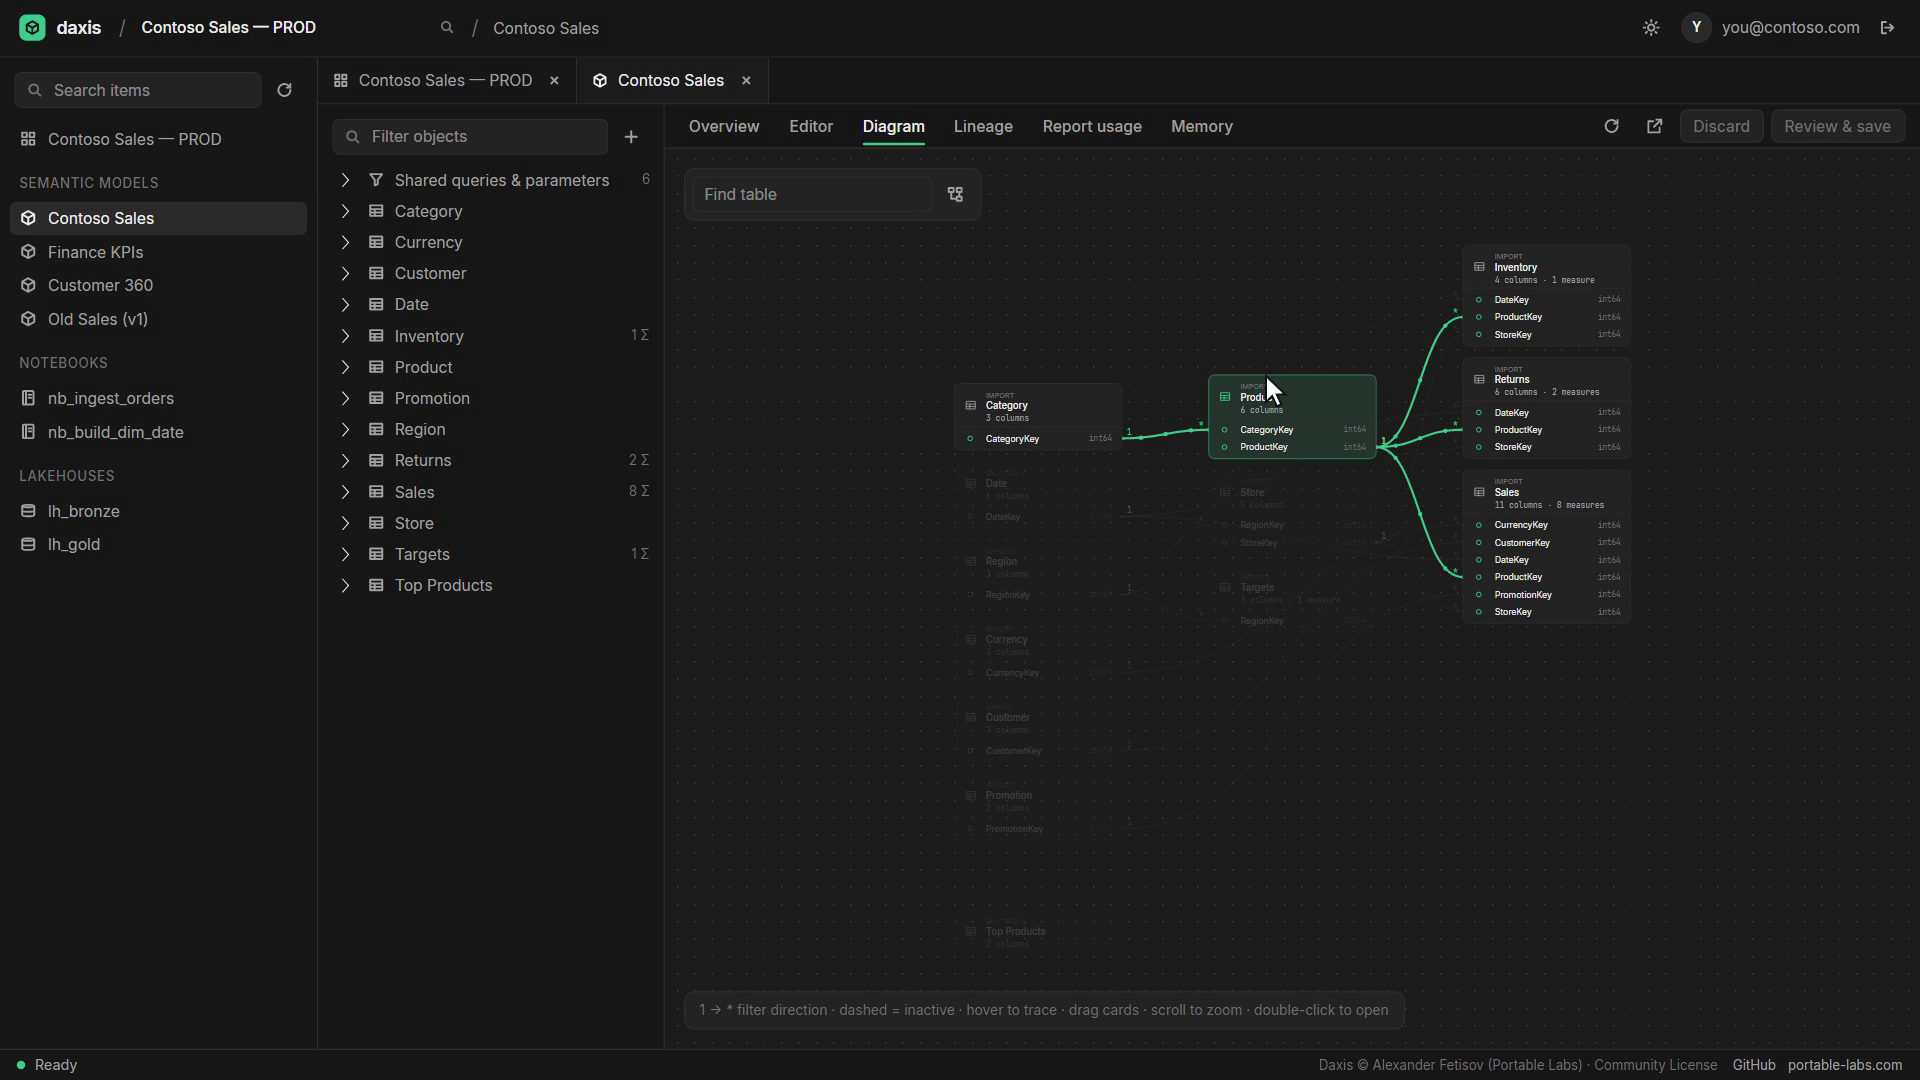Click the Shared queries funnel icon

click(376, 180)
